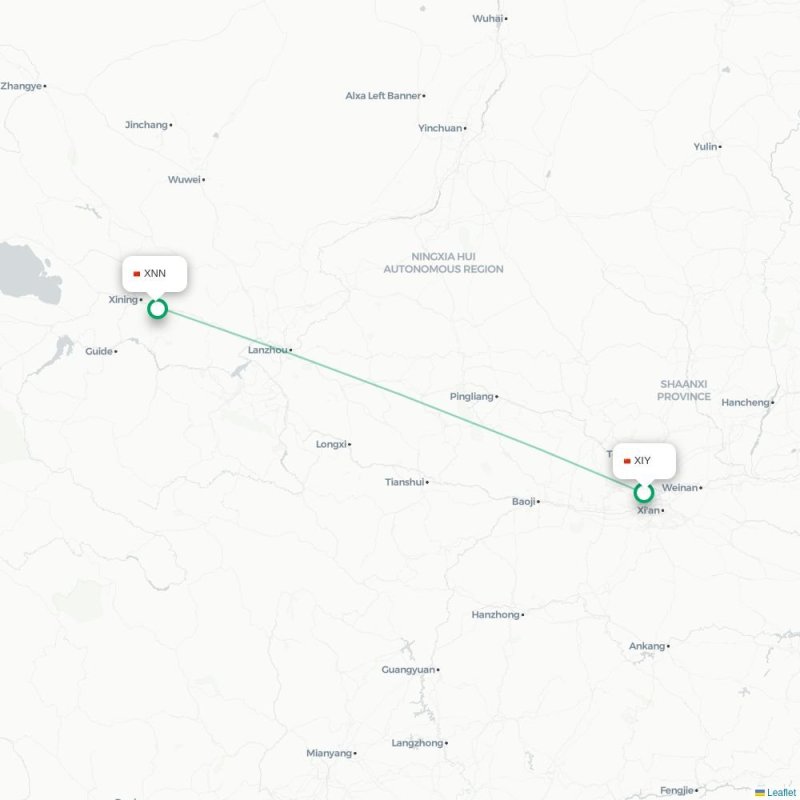This screenshot has width=800, height=800.
Task: Select the XNN airport label popup
Action: pos(155,274)
